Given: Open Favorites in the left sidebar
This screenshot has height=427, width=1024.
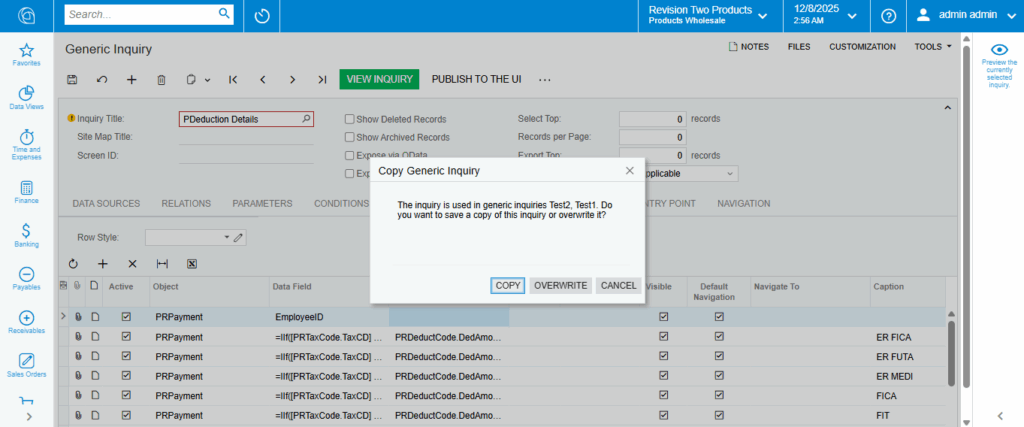Looking at the screenshot, I should pyautogui.click(x=27, y=54).
